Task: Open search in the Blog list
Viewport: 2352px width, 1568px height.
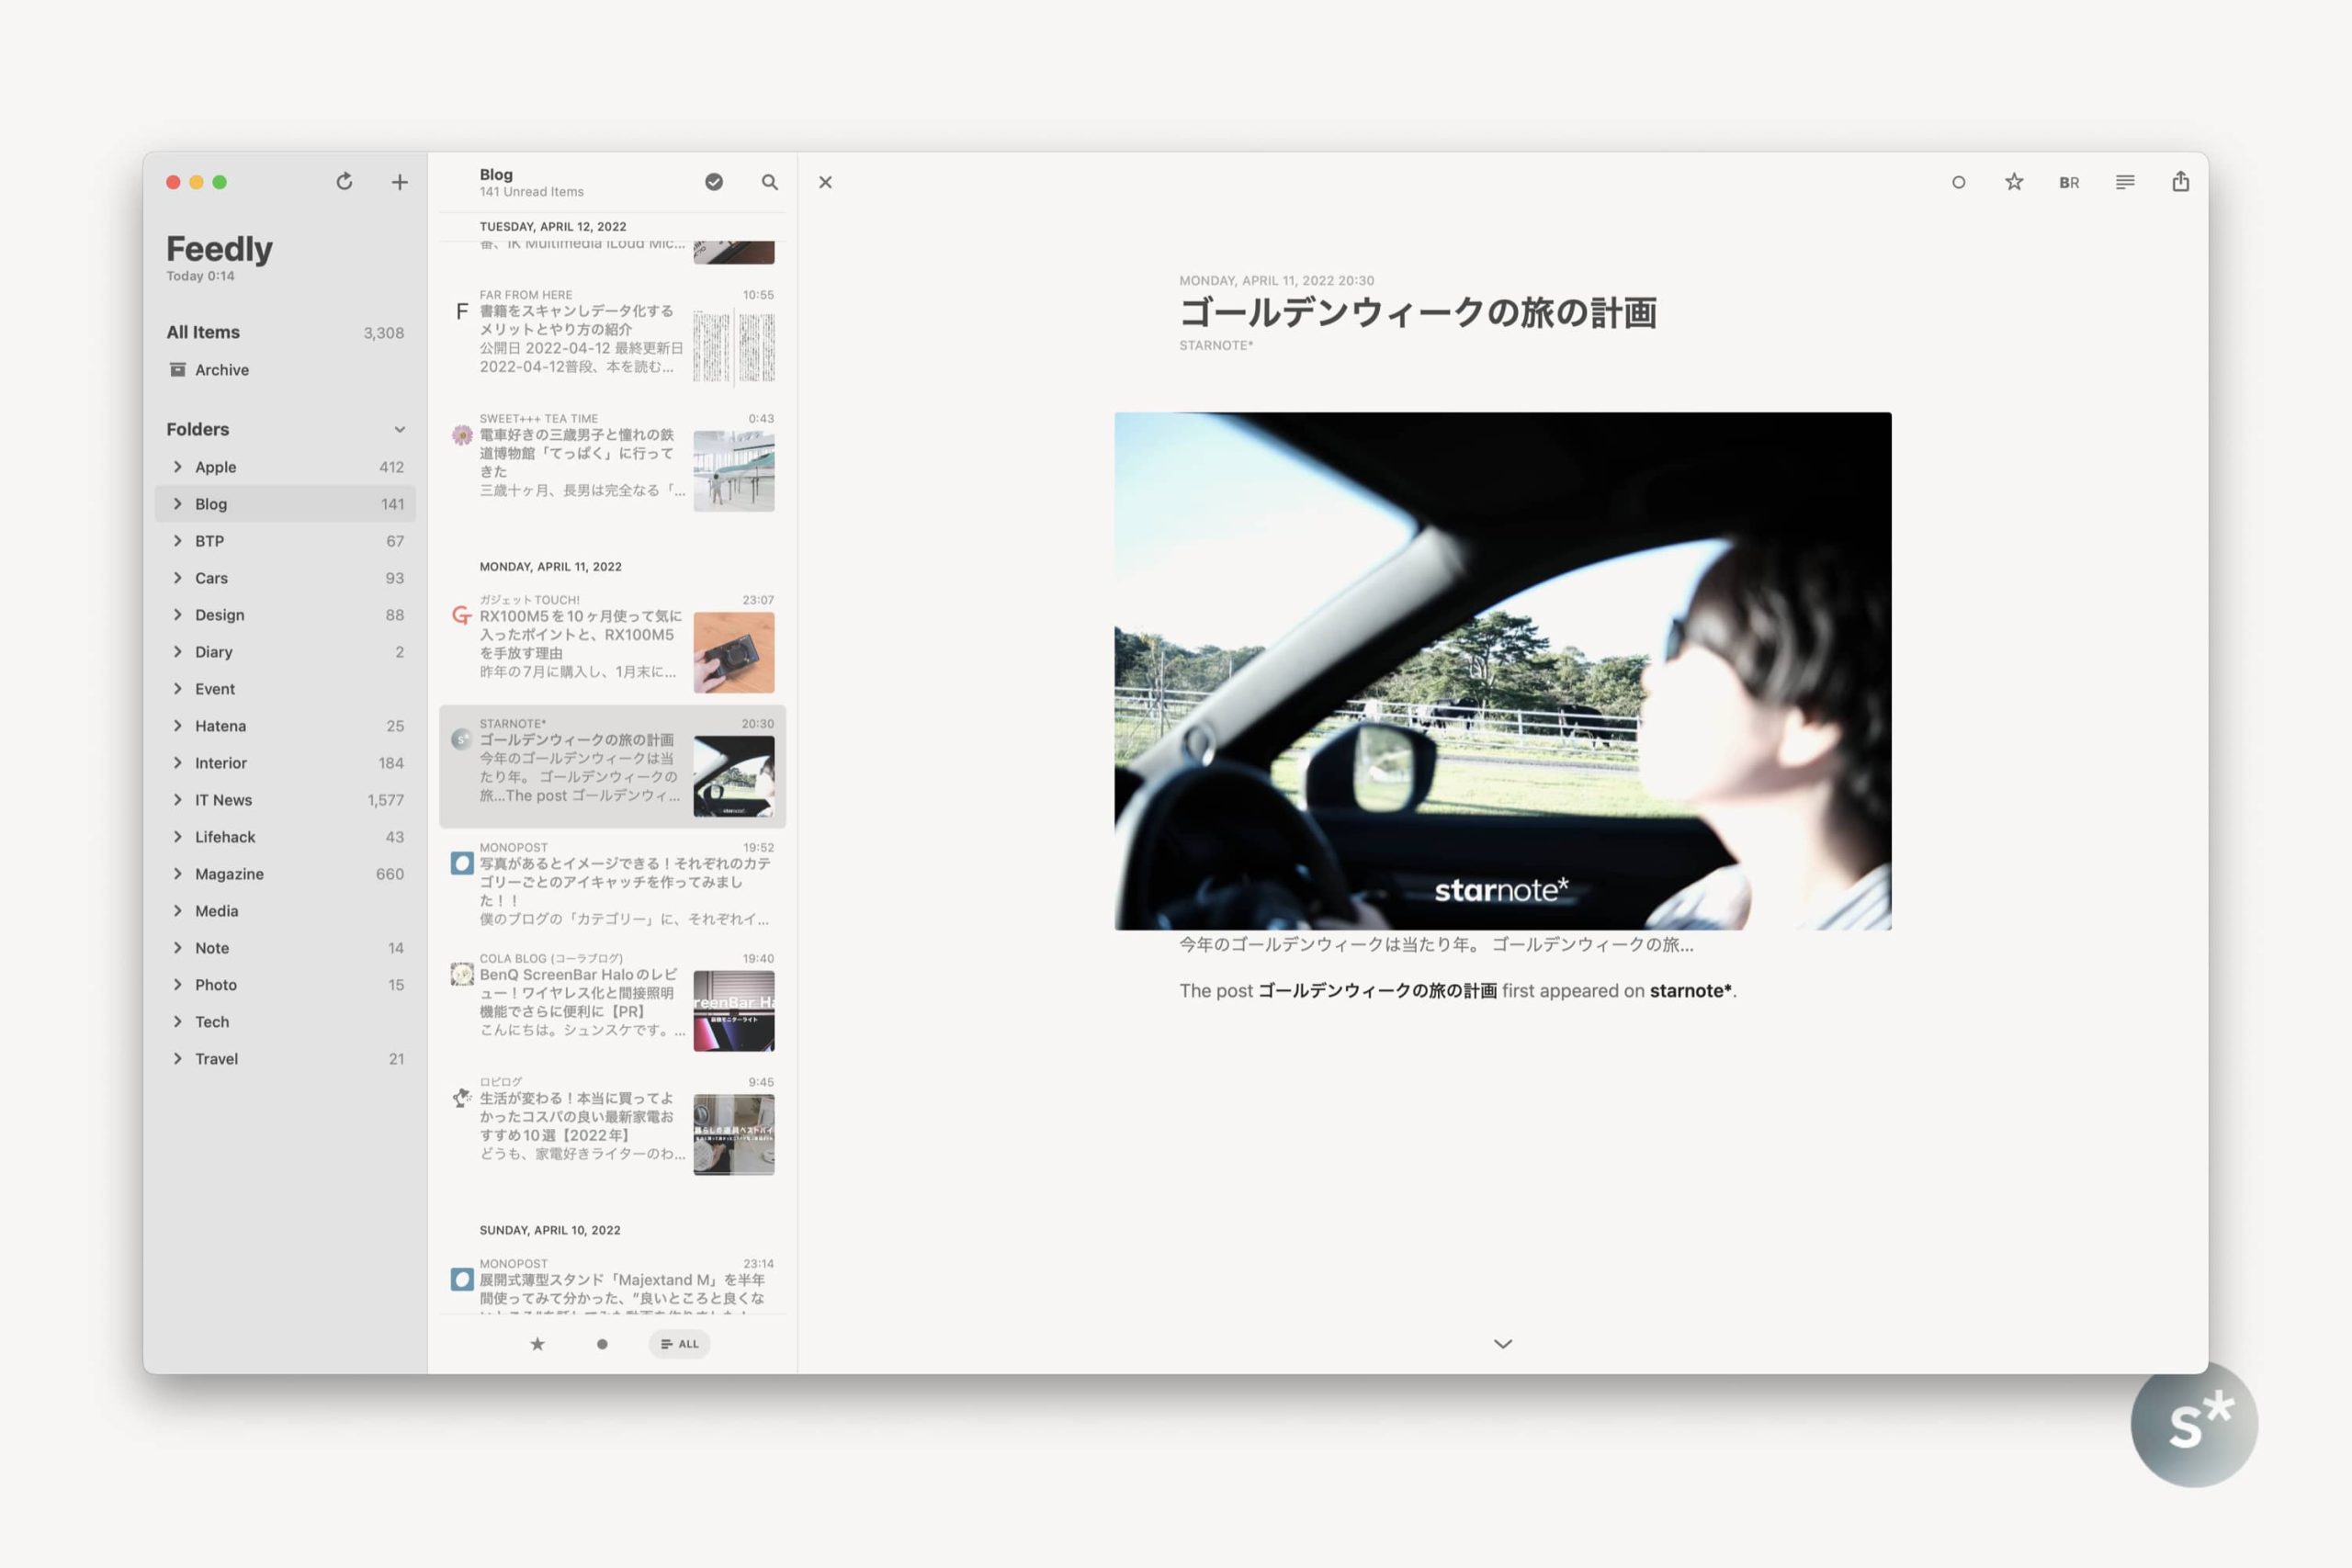Action: coord(769,182)
